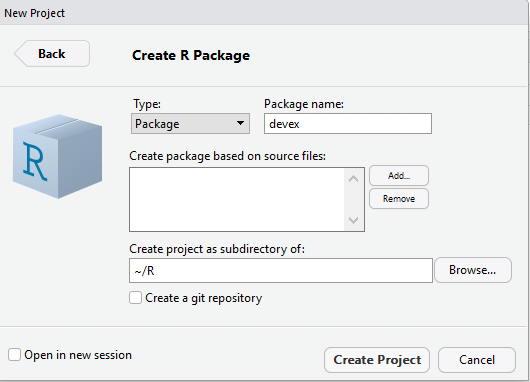Click Browse... to choose a directory
Viewport: 530px width, 382px height.
[473, 270]
